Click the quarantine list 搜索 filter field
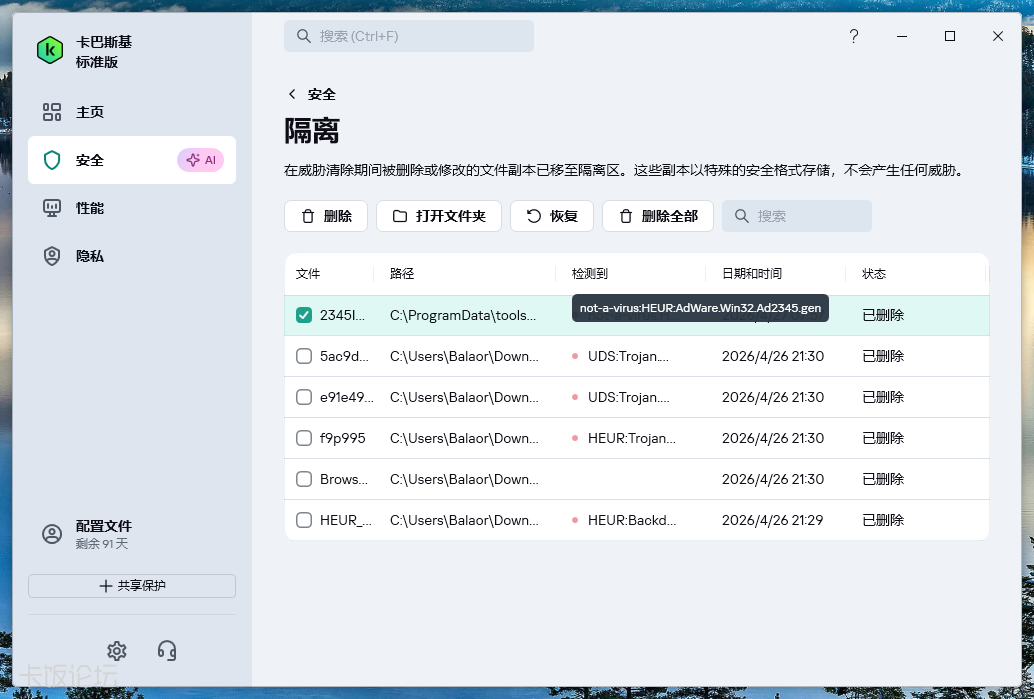The height and width of the screenshot is (699, 1034). (797, 216)
